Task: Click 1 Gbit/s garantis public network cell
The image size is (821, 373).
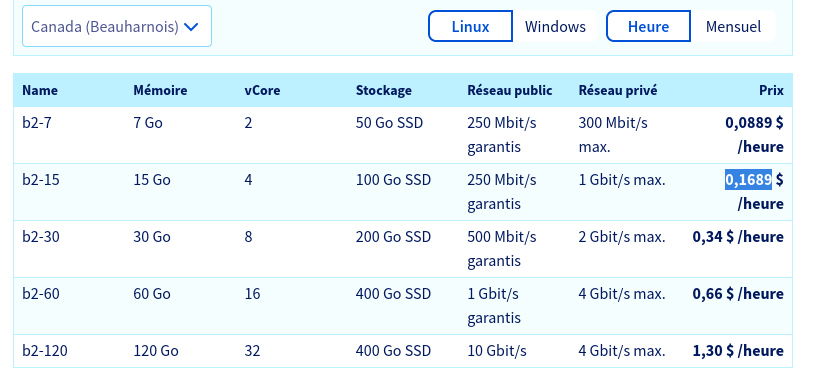Action: pyautogui.click(x=494, y=306)
